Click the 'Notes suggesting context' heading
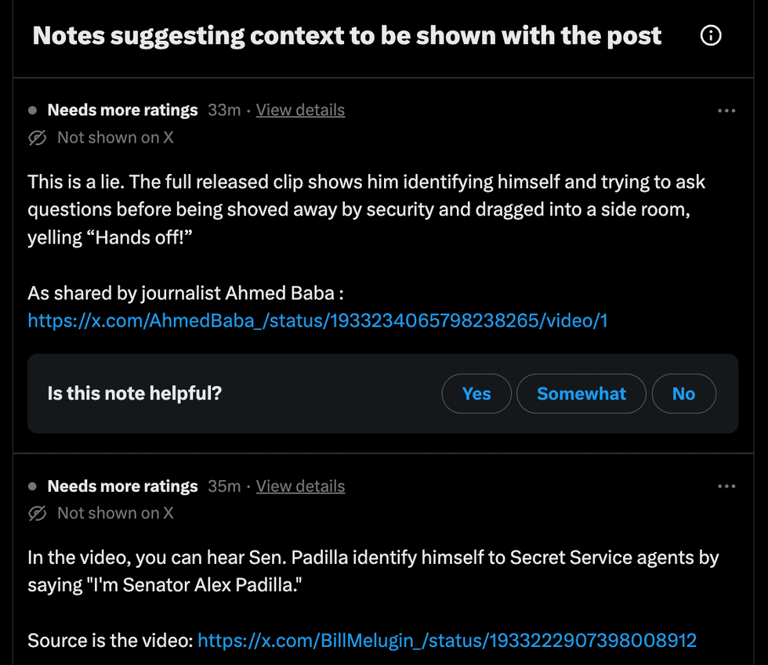This screenshot has width=768, height=665. (347, 36)
